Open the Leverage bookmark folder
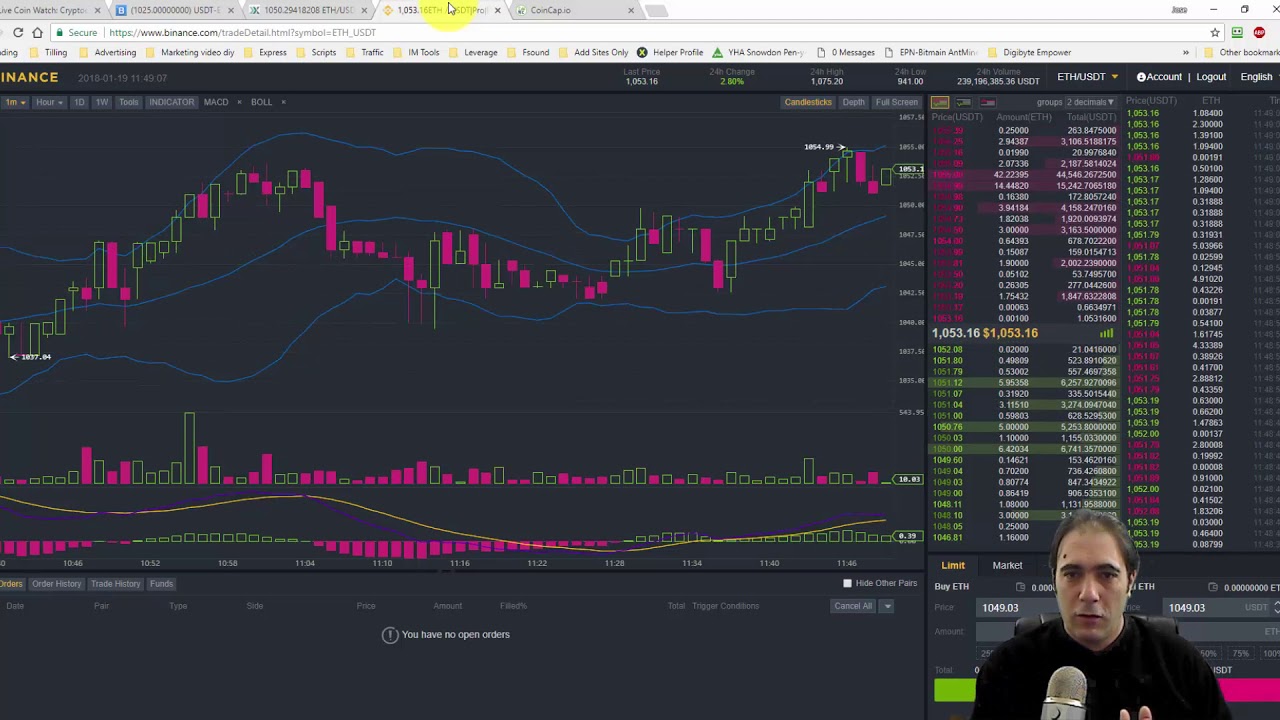1280x720 pixels. tap(473, 52)
